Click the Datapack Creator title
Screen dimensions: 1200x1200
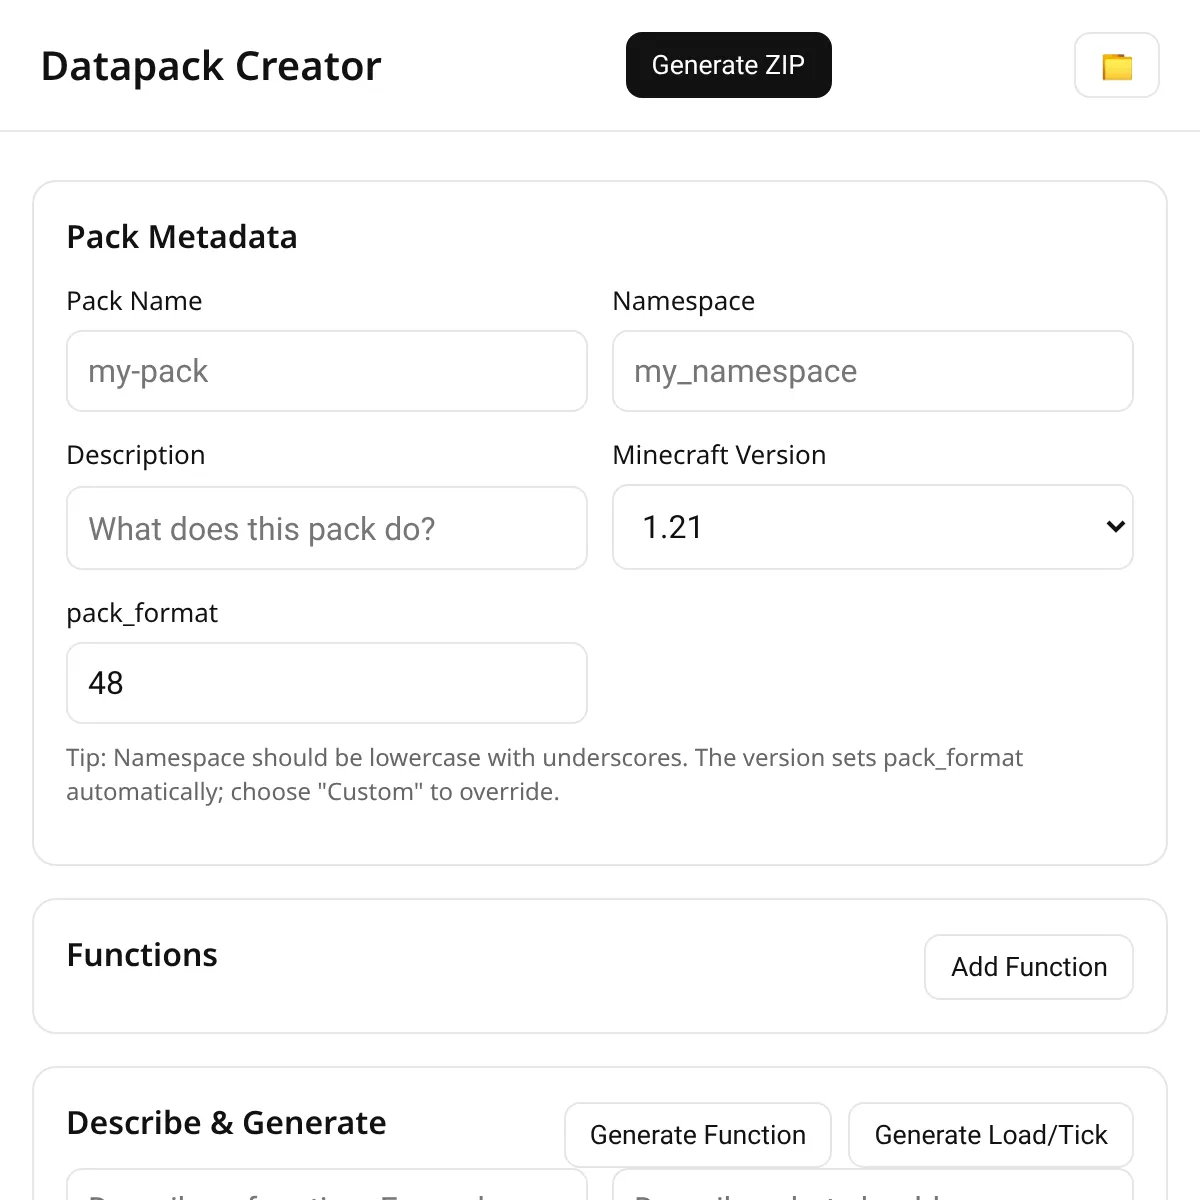click(x=211, y=66)
